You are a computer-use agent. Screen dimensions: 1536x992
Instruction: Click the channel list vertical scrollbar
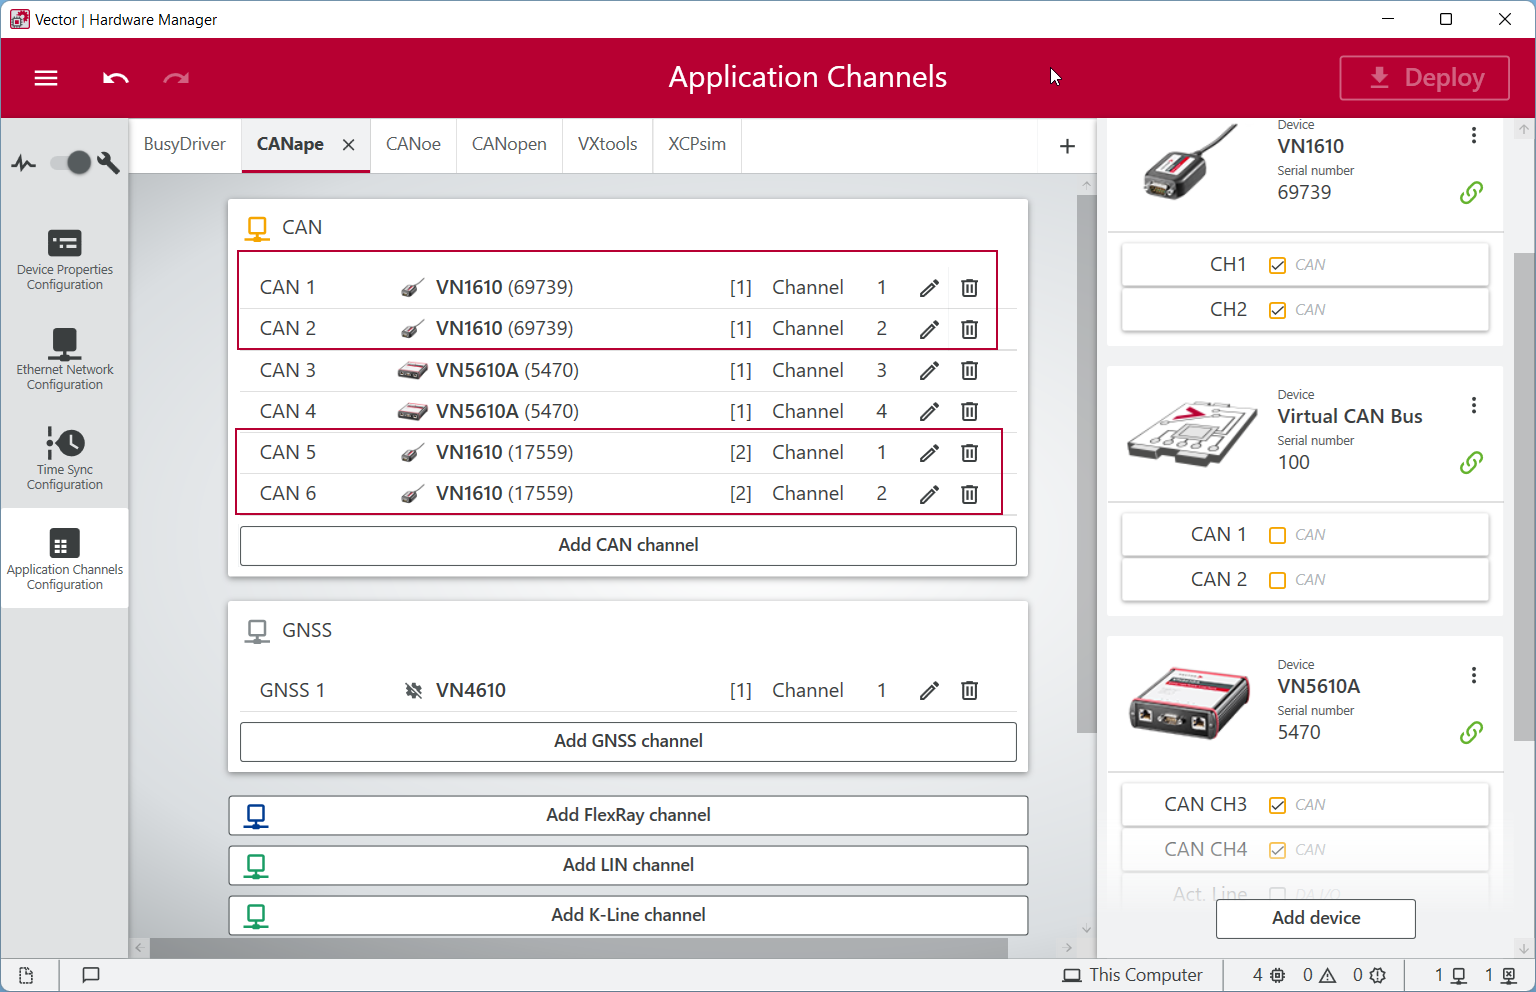tap(1086, 464)
